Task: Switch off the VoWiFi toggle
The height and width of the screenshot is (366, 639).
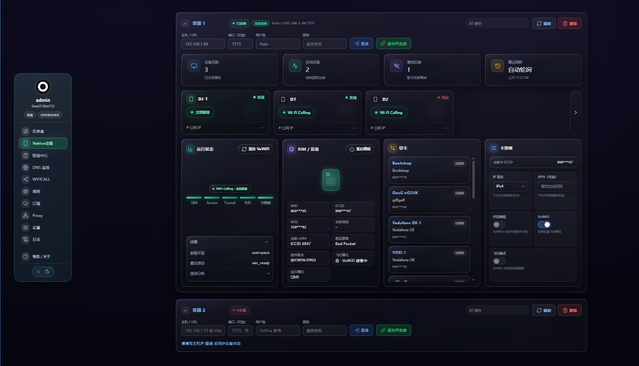Action: (544, 225)
